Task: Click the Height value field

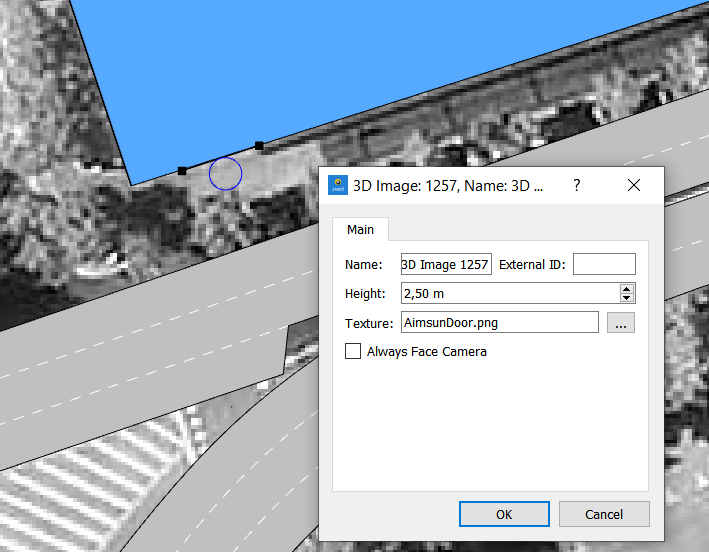Action: [509, 293]
